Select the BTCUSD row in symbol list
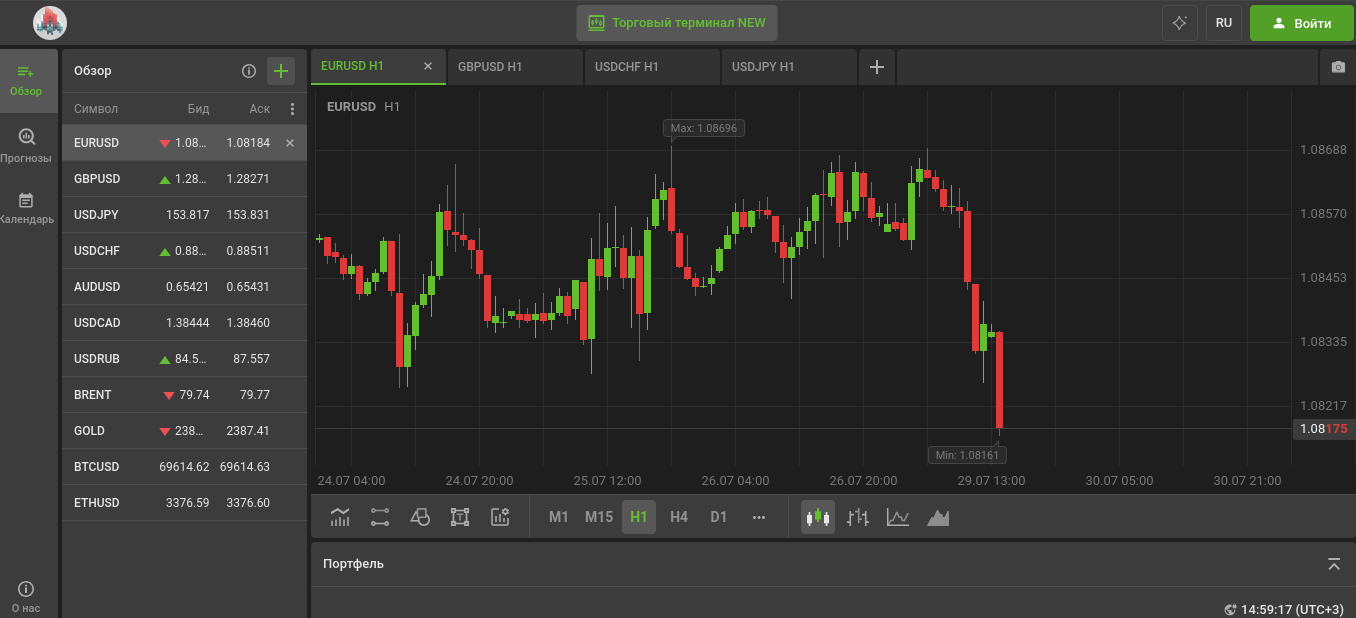 184,467
